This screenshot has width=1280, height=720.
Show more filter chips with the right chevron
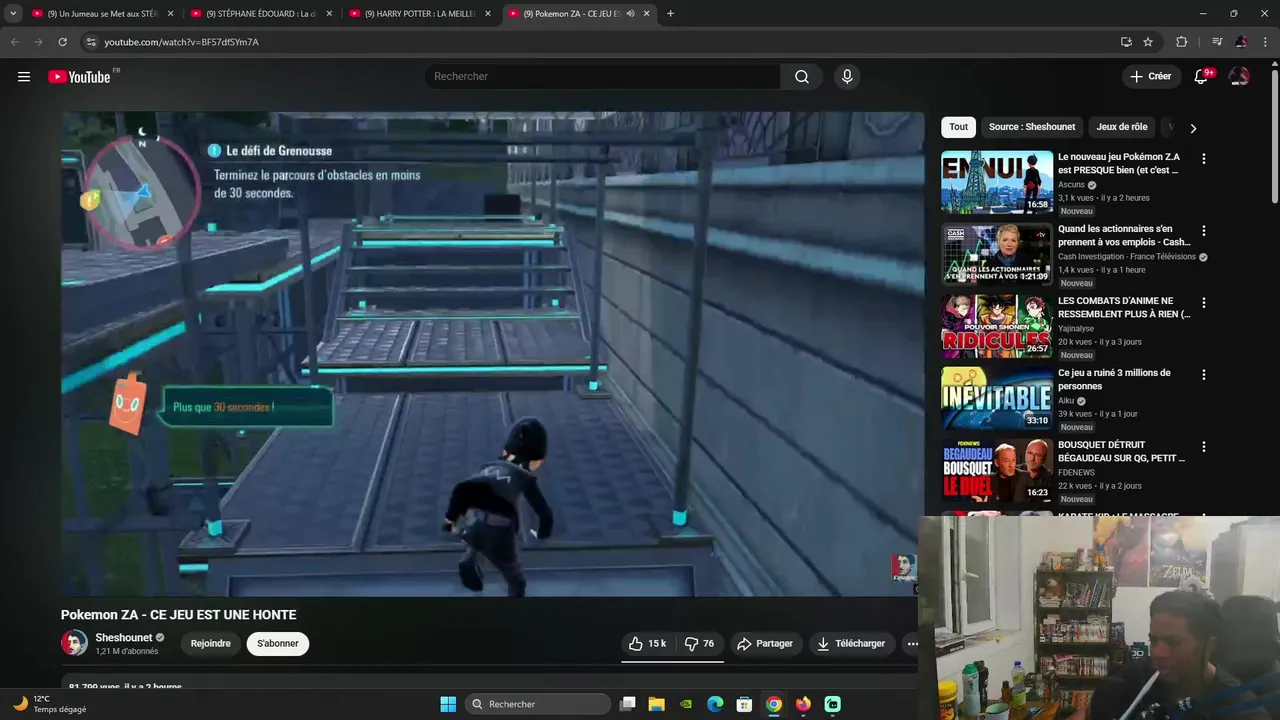click(1192, 128)
